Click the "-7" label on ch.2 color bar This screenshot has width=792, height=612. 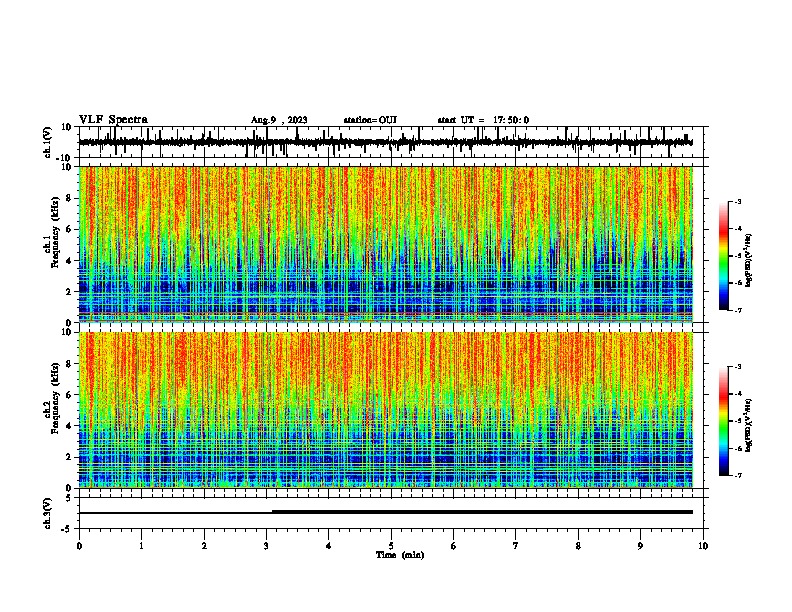point(738,476)
